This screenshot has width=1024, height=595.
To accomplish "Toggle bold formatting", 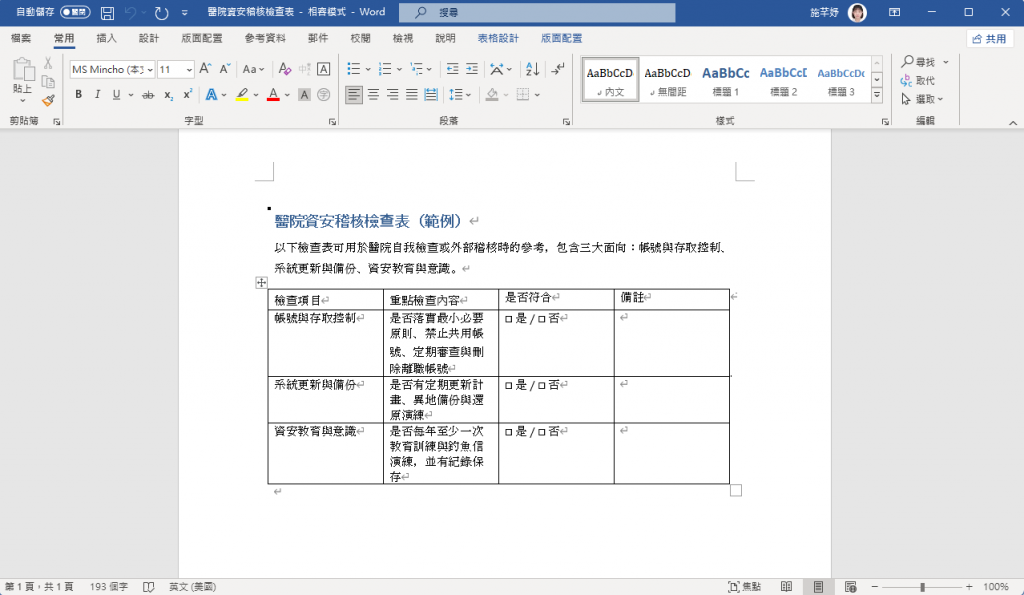I will 78,95.
